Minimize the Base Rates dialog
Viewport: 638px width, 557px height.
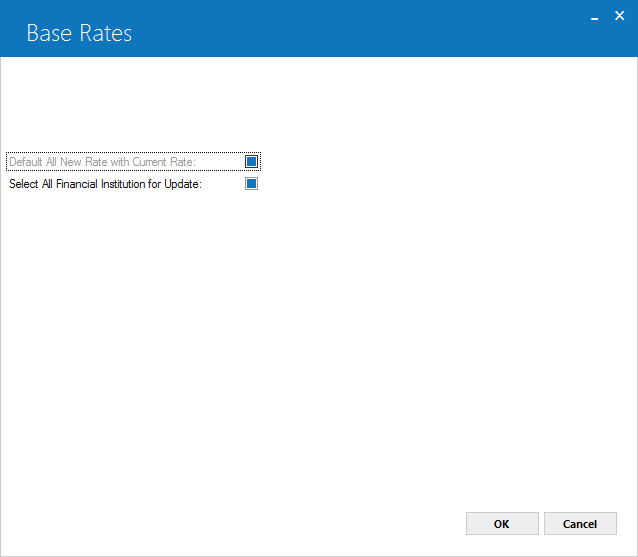point(594,17)
